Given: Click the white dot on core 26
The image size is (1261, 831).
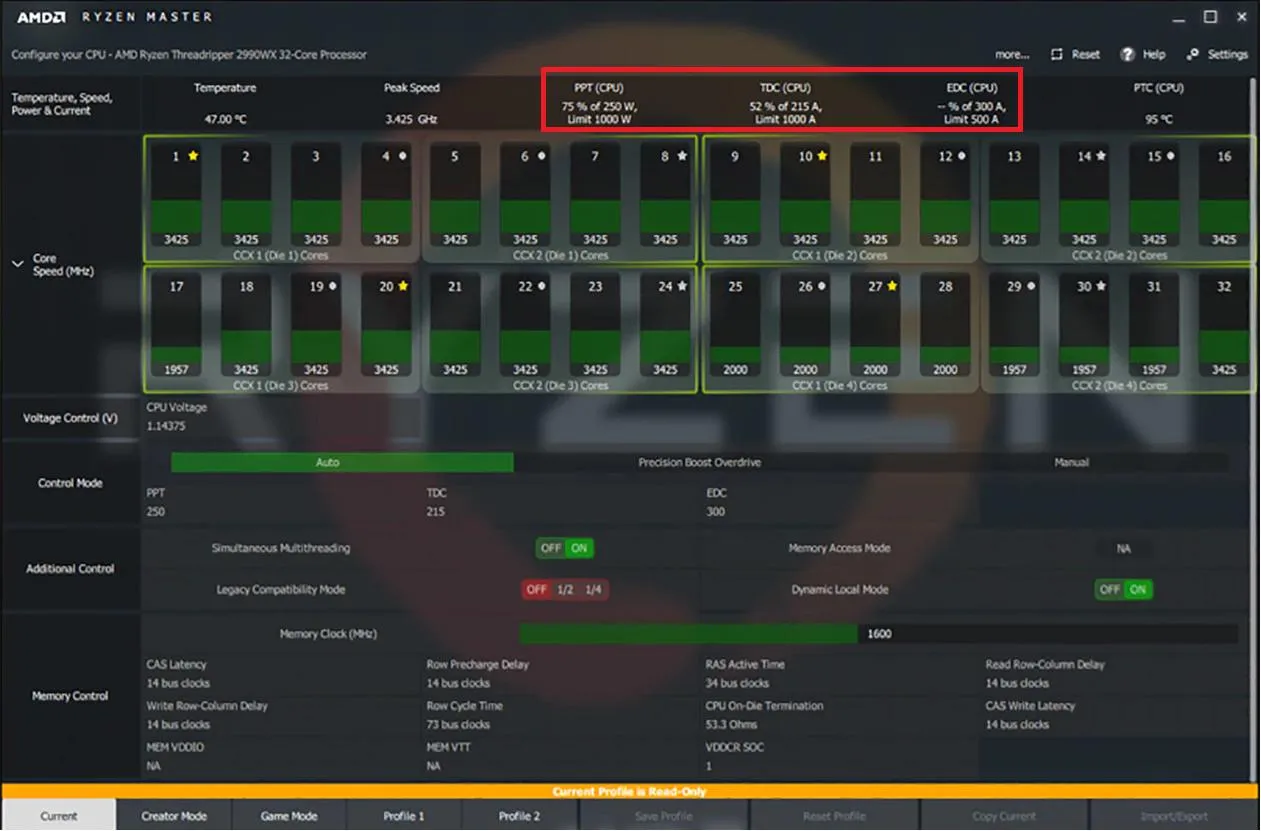Looking at the screenshot, I should coord(822,286).
